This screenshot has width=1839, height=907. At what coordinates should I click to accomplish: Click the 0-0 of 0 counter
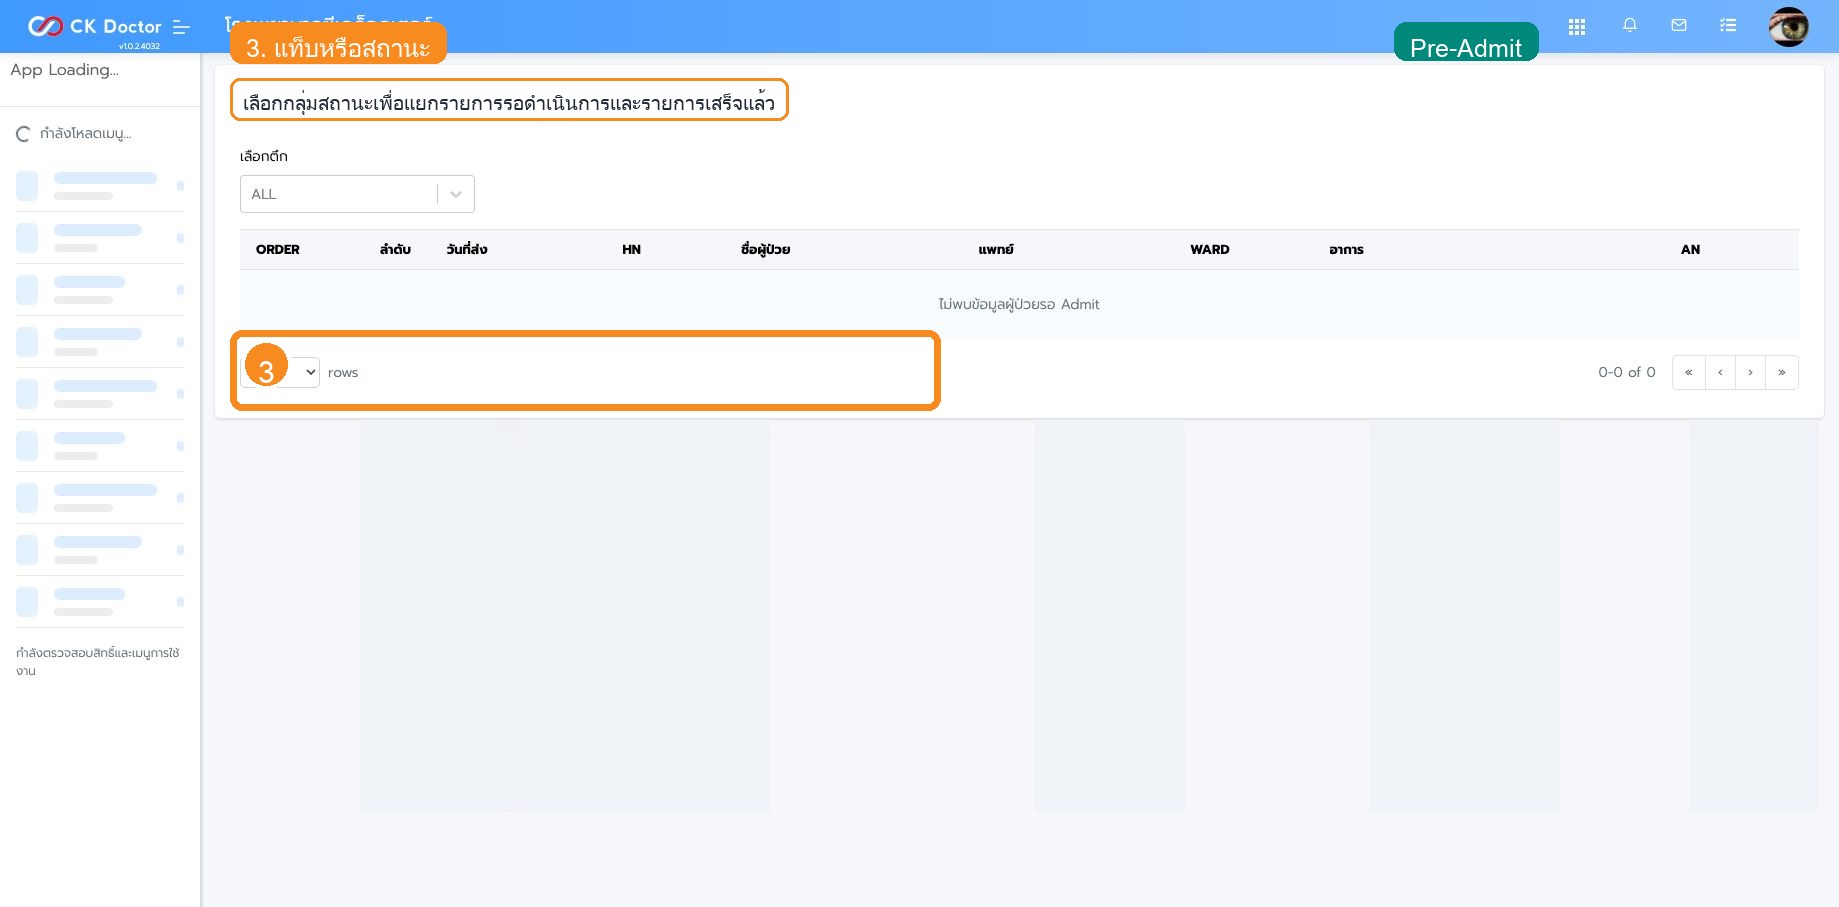(x=1627, y=372)
